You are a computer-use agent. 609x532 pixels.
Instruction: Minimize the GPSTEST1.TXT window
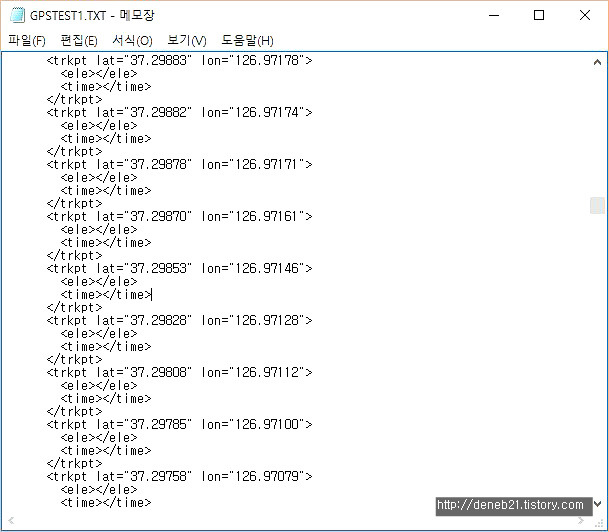[494, 16]
